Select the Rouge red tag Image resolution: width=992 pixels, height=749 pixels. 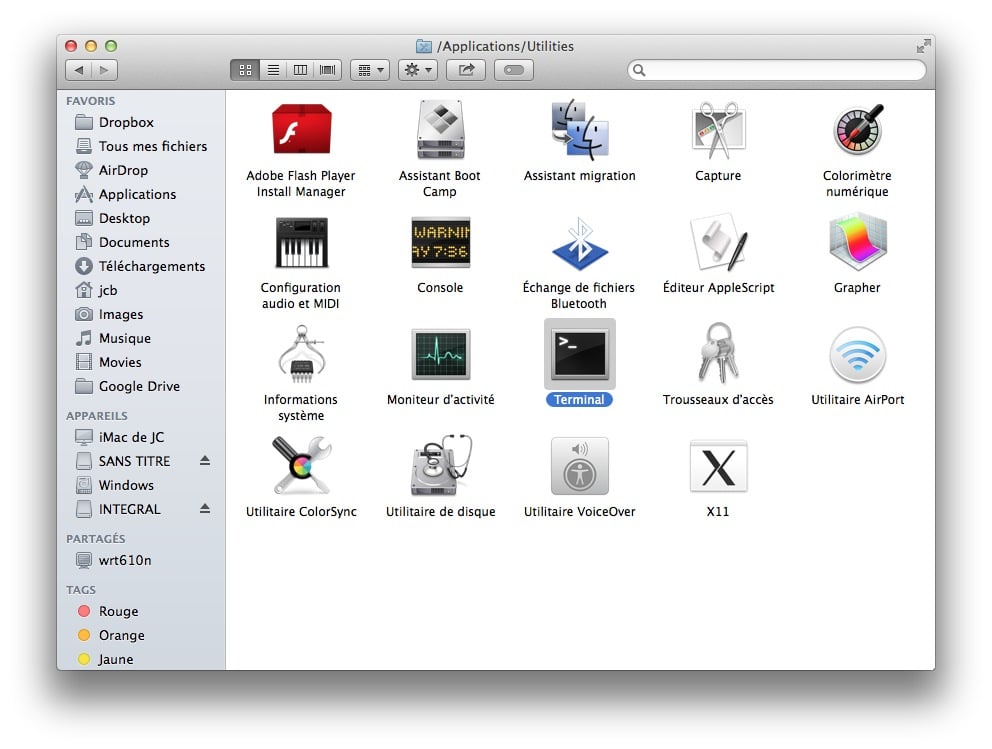coord(118,611)
